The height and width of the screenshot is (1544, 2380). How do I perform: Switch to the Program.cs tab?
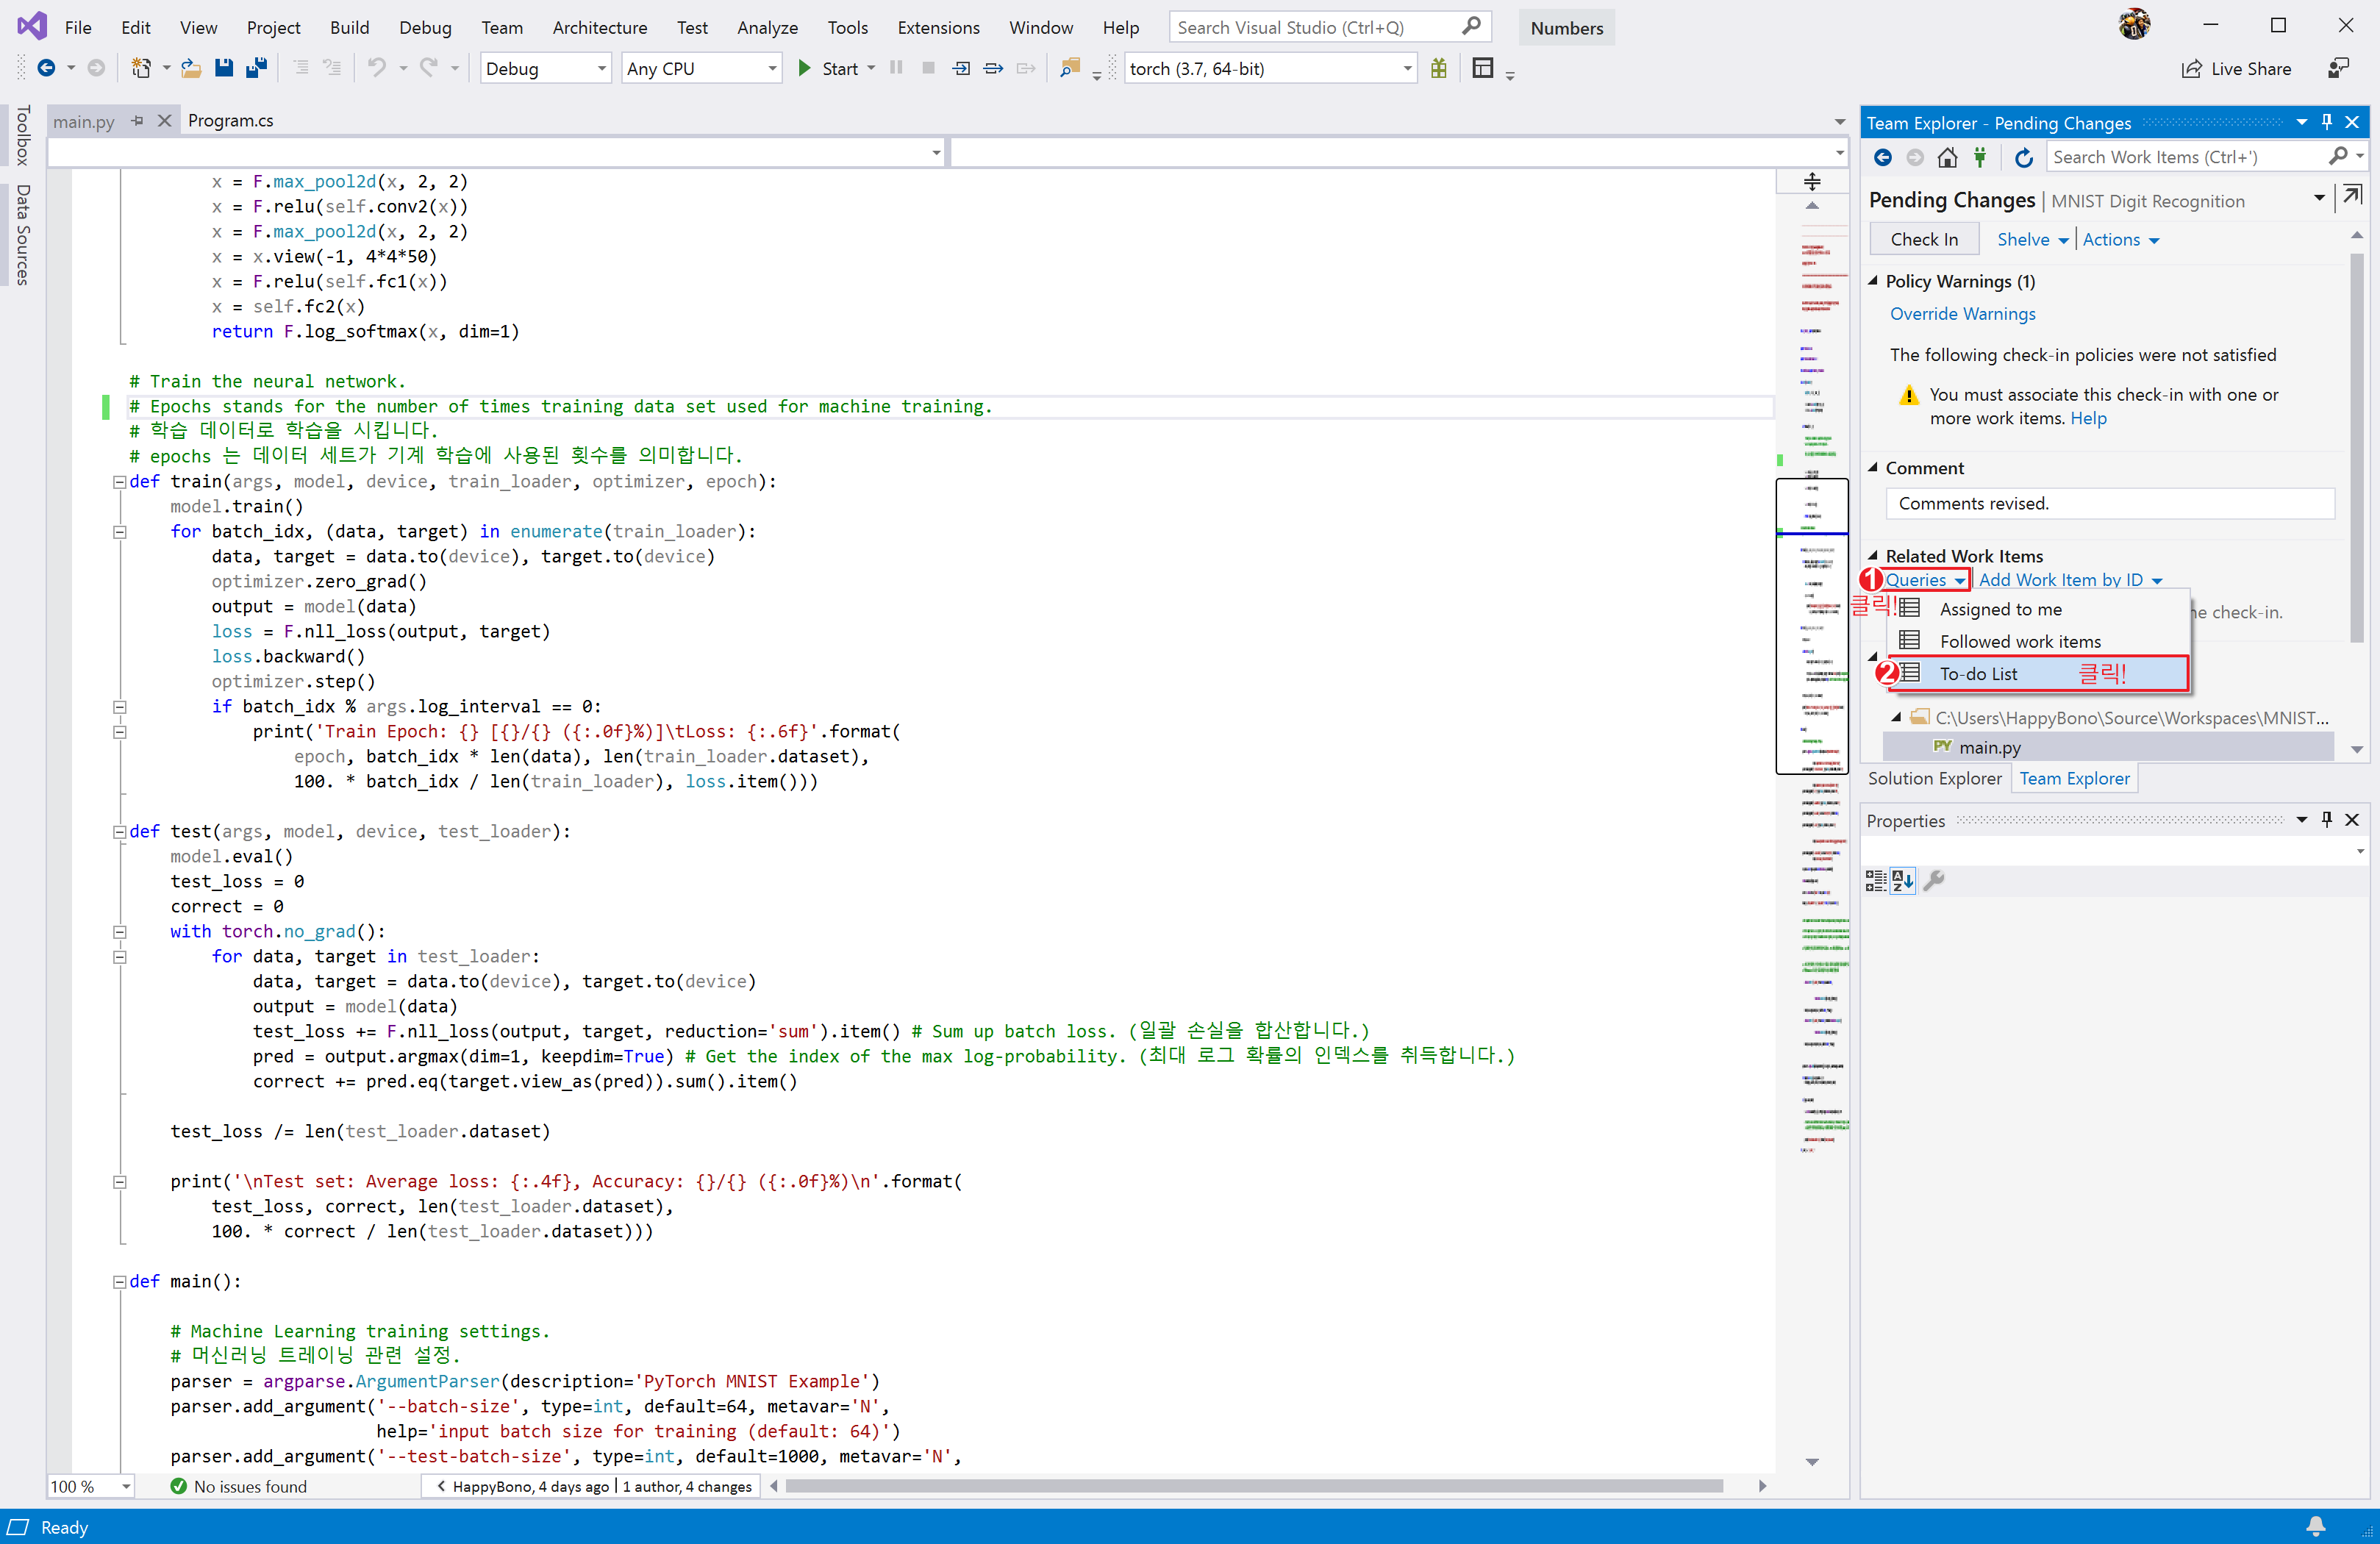231,120
